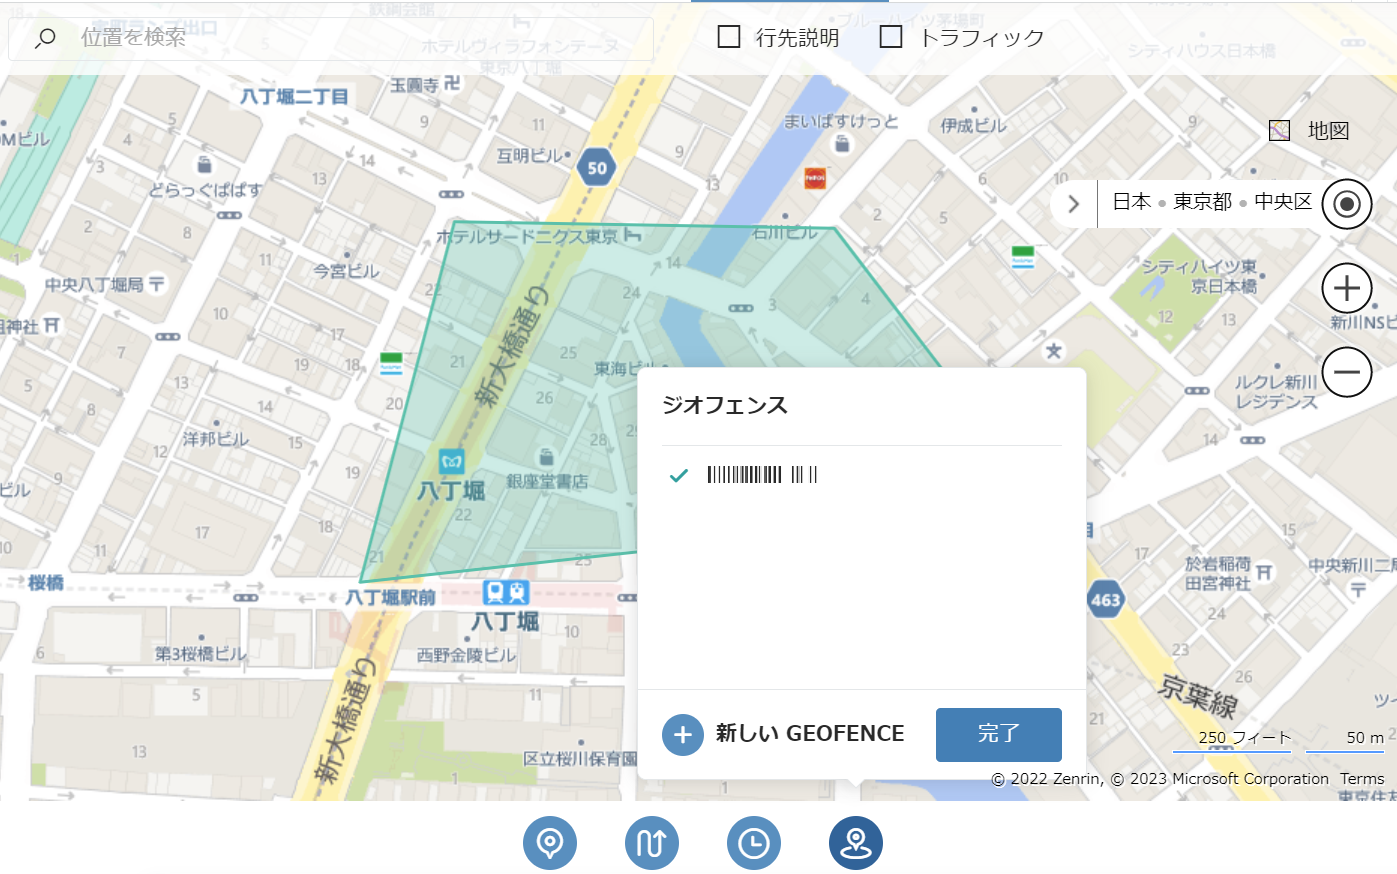Click the 銀座堂書店 shop label
Viewport: 1397px width, 874px height.
point(547,481)
